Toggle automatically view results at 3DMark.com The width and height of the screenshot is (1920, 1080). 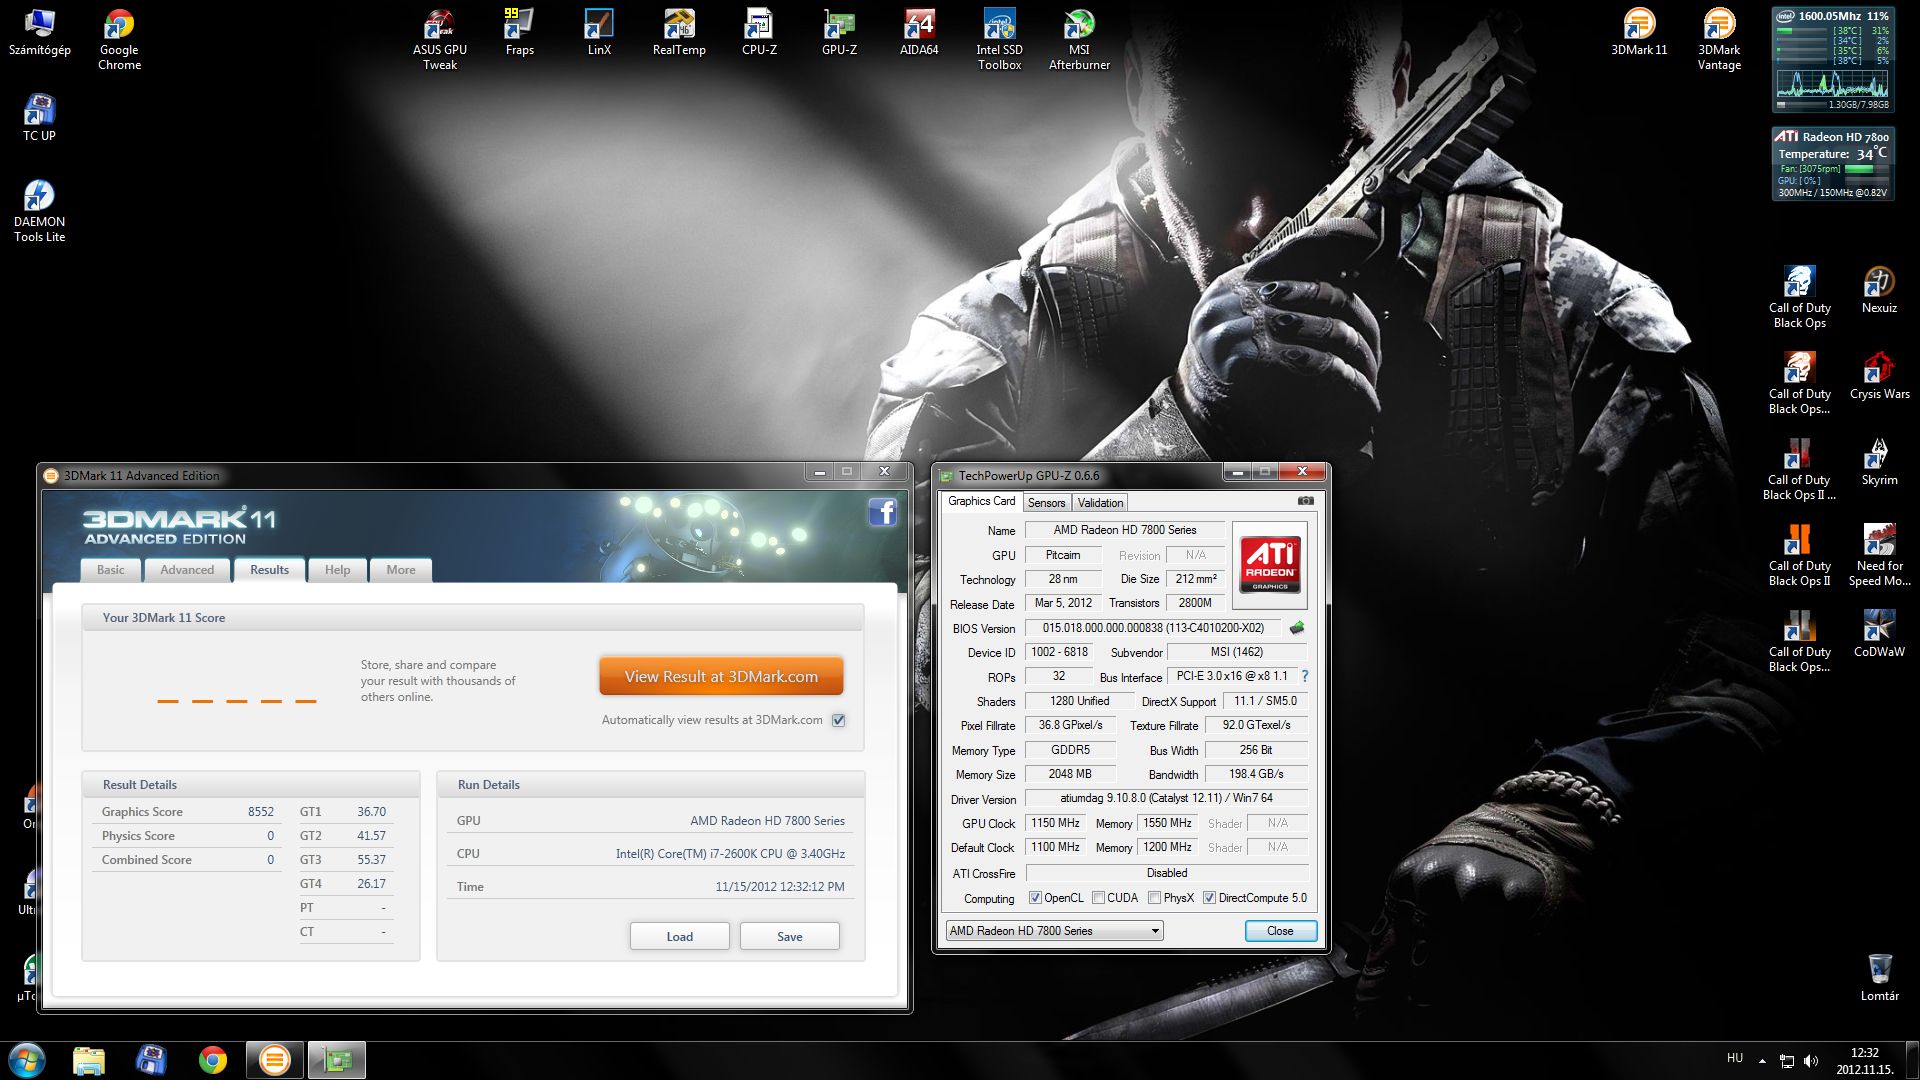pos(838,720)
